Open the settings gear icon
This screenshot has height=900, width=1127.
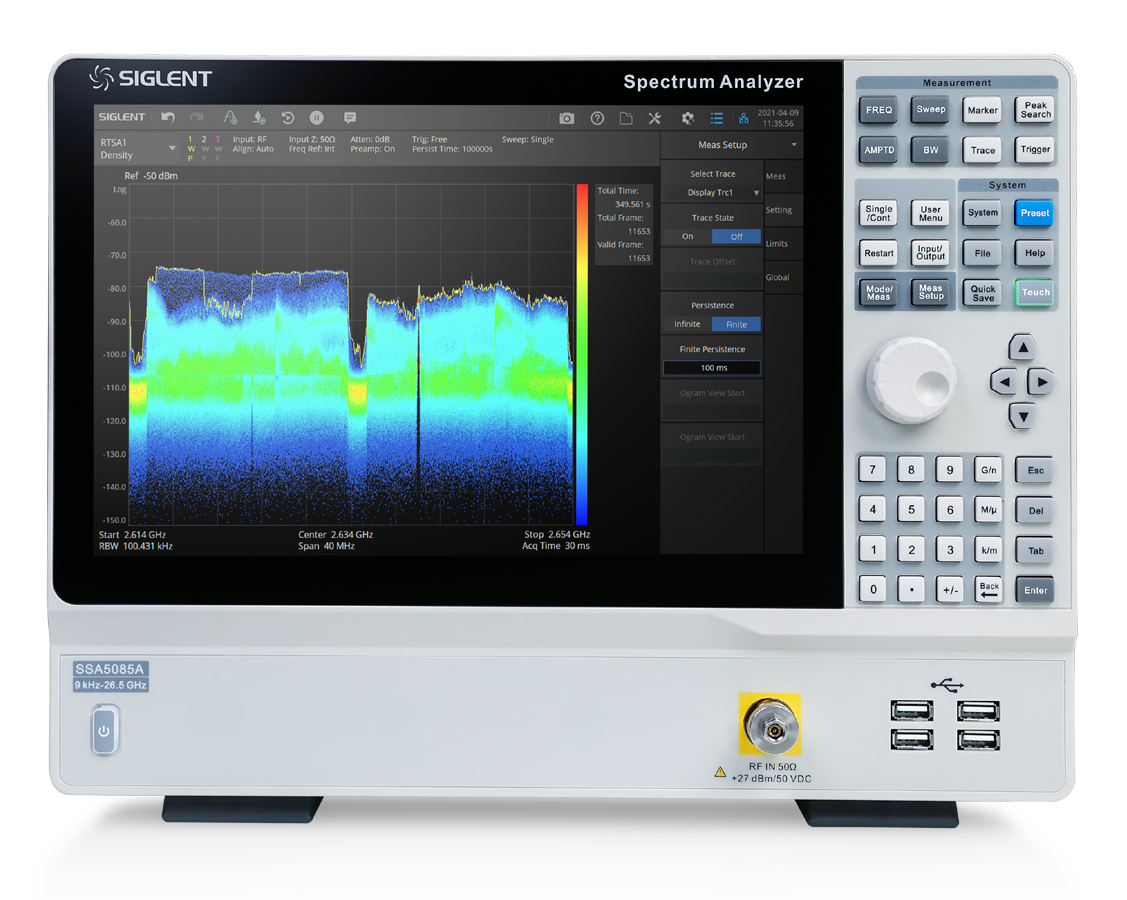click(688, 118)
